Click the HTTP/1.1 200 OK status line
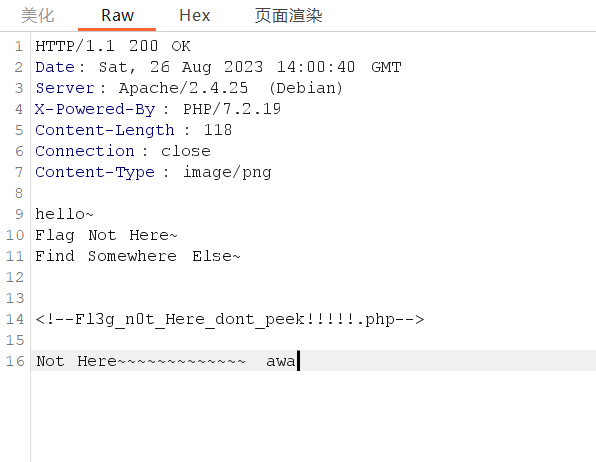596x462 pixels. pyautogui.click(x=113, y=46)
